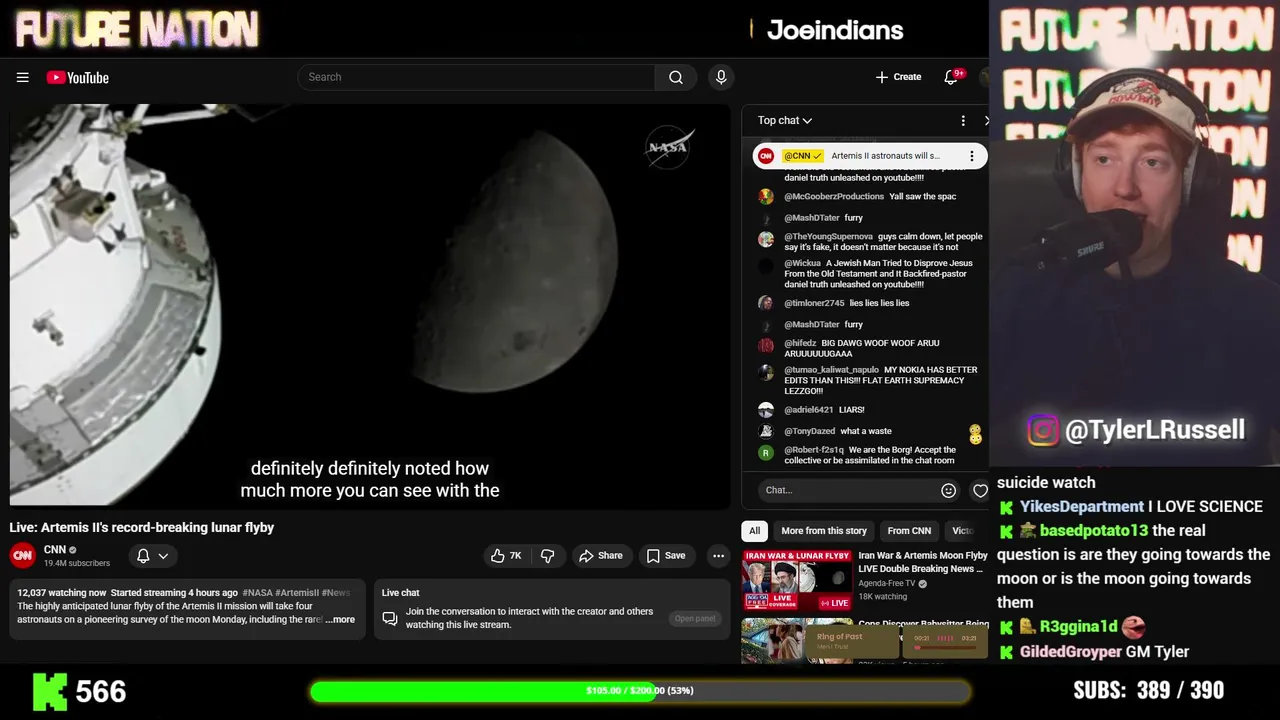This screenshot has height=720, width=1280.
Task: Dislike the video
Action: click(x=548, y=556)
